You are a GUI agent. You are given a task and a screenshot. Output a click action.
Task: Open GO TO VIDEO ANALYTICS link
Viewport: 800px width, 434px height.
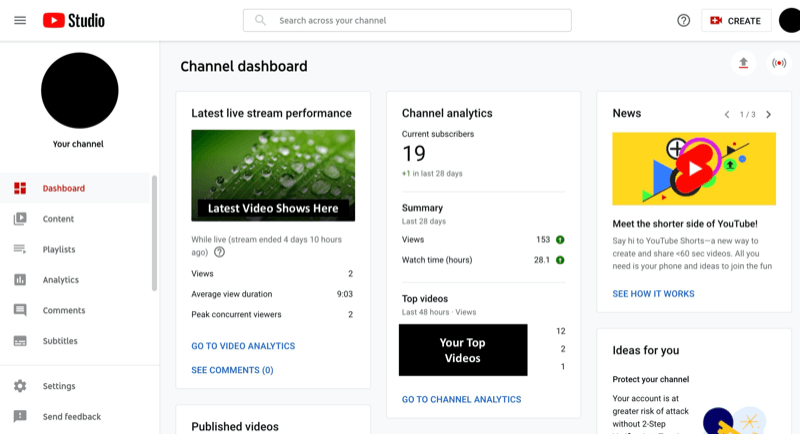(243, 346)
